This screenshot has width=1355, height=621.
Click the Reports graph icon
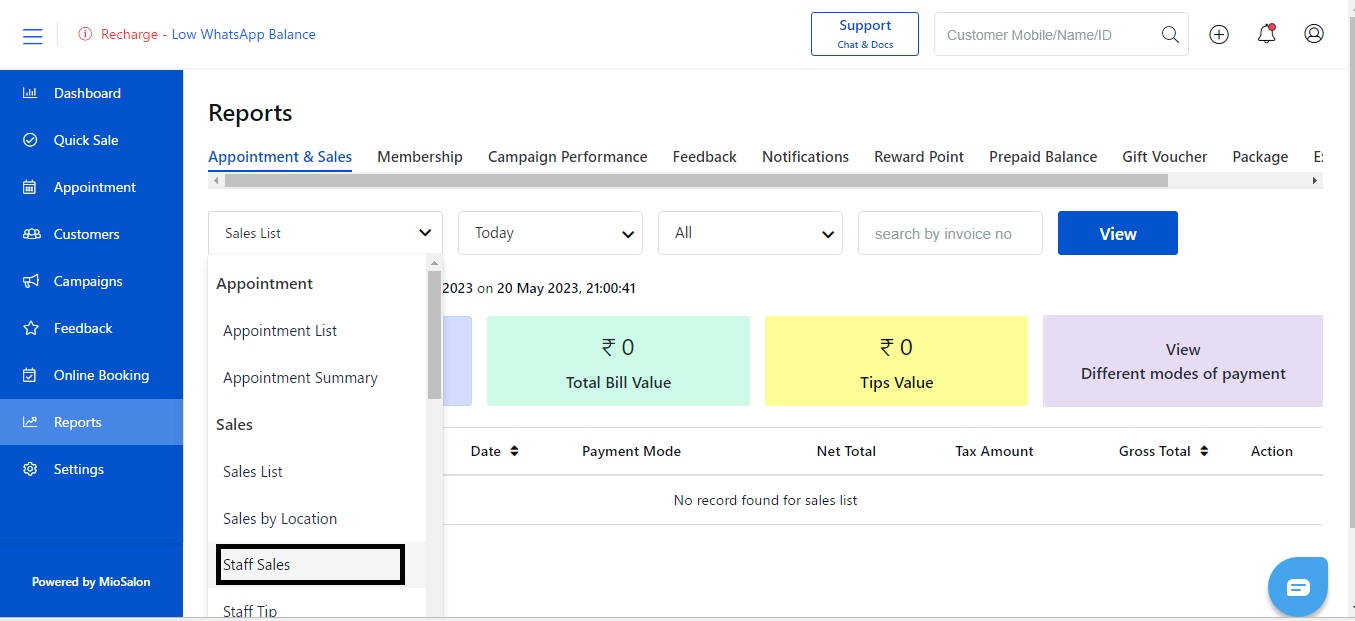click(x=30, y=422)
